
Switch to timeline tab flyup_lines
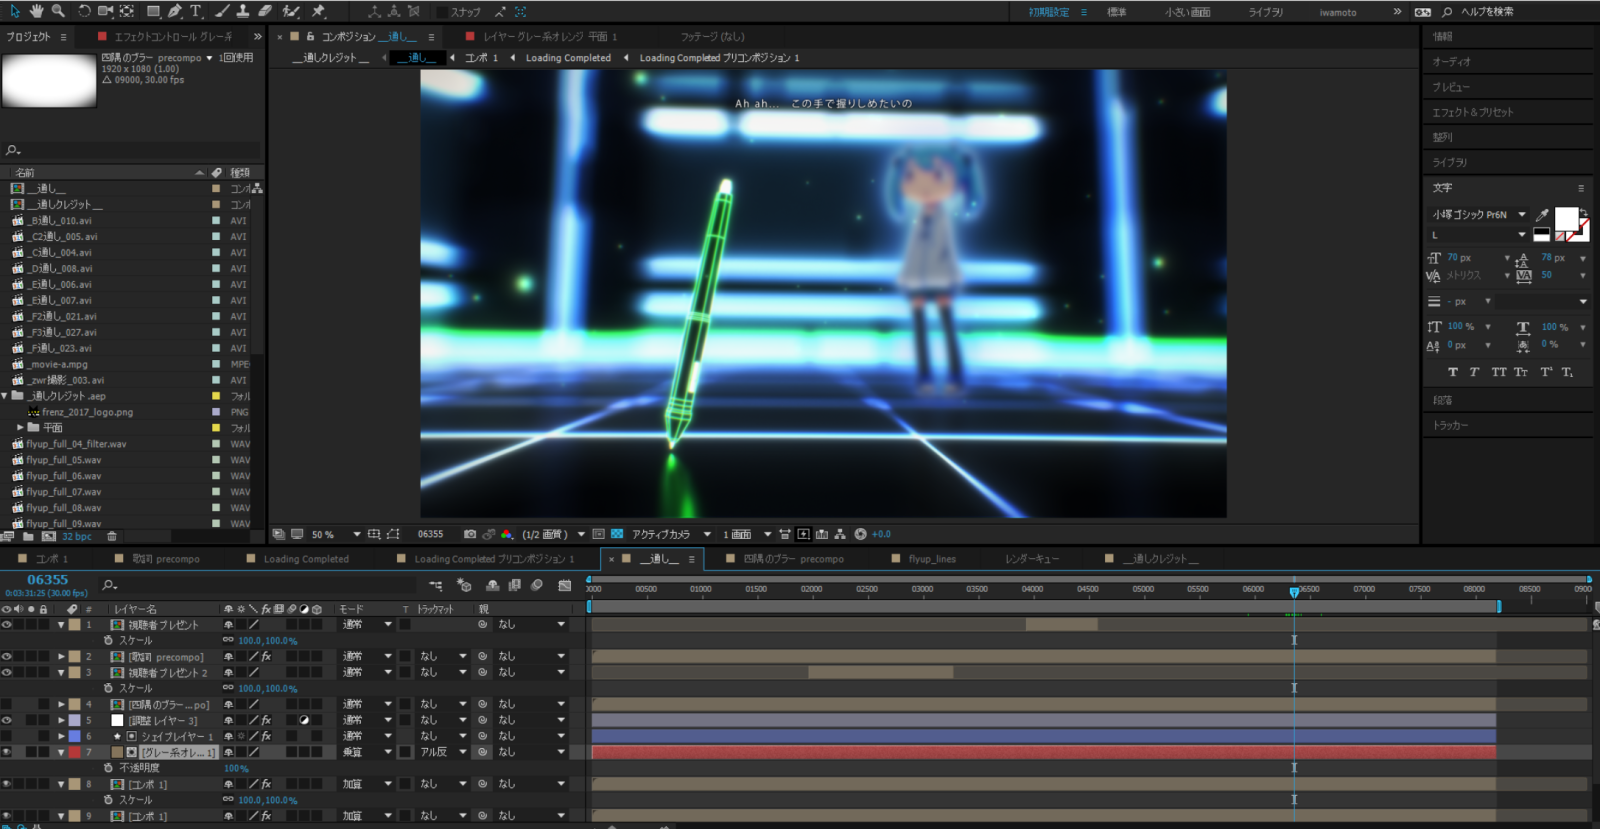932,559
